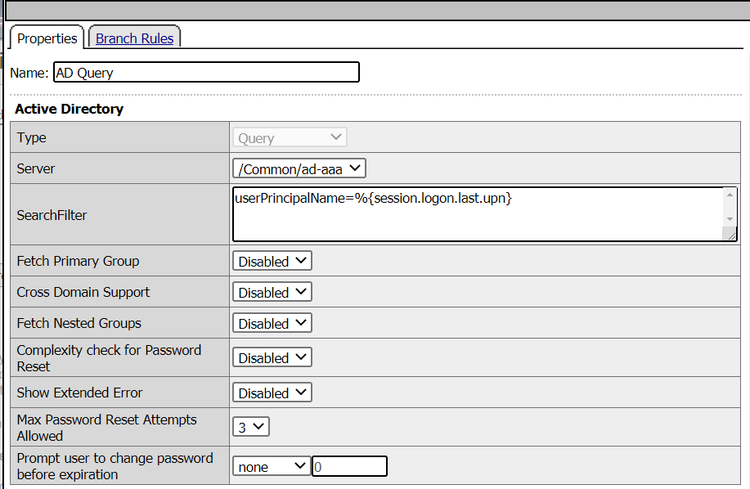Expand the Show Extended Error dropdown

tap(272, 392)
